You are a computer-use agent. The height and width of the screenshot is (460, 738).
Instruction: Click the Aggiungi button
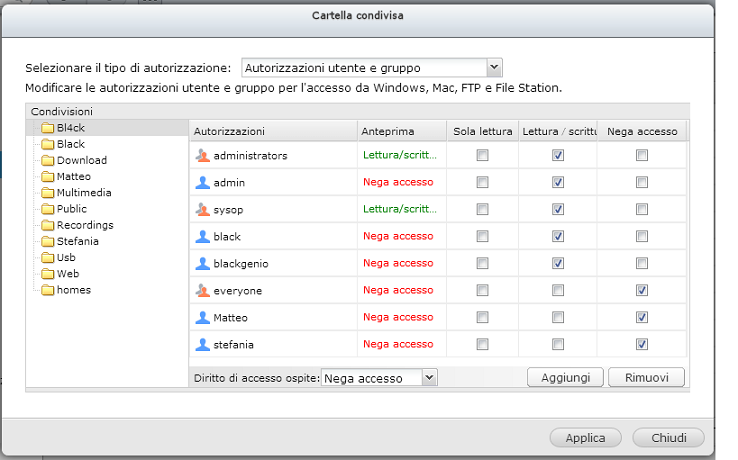pos(565,377)
